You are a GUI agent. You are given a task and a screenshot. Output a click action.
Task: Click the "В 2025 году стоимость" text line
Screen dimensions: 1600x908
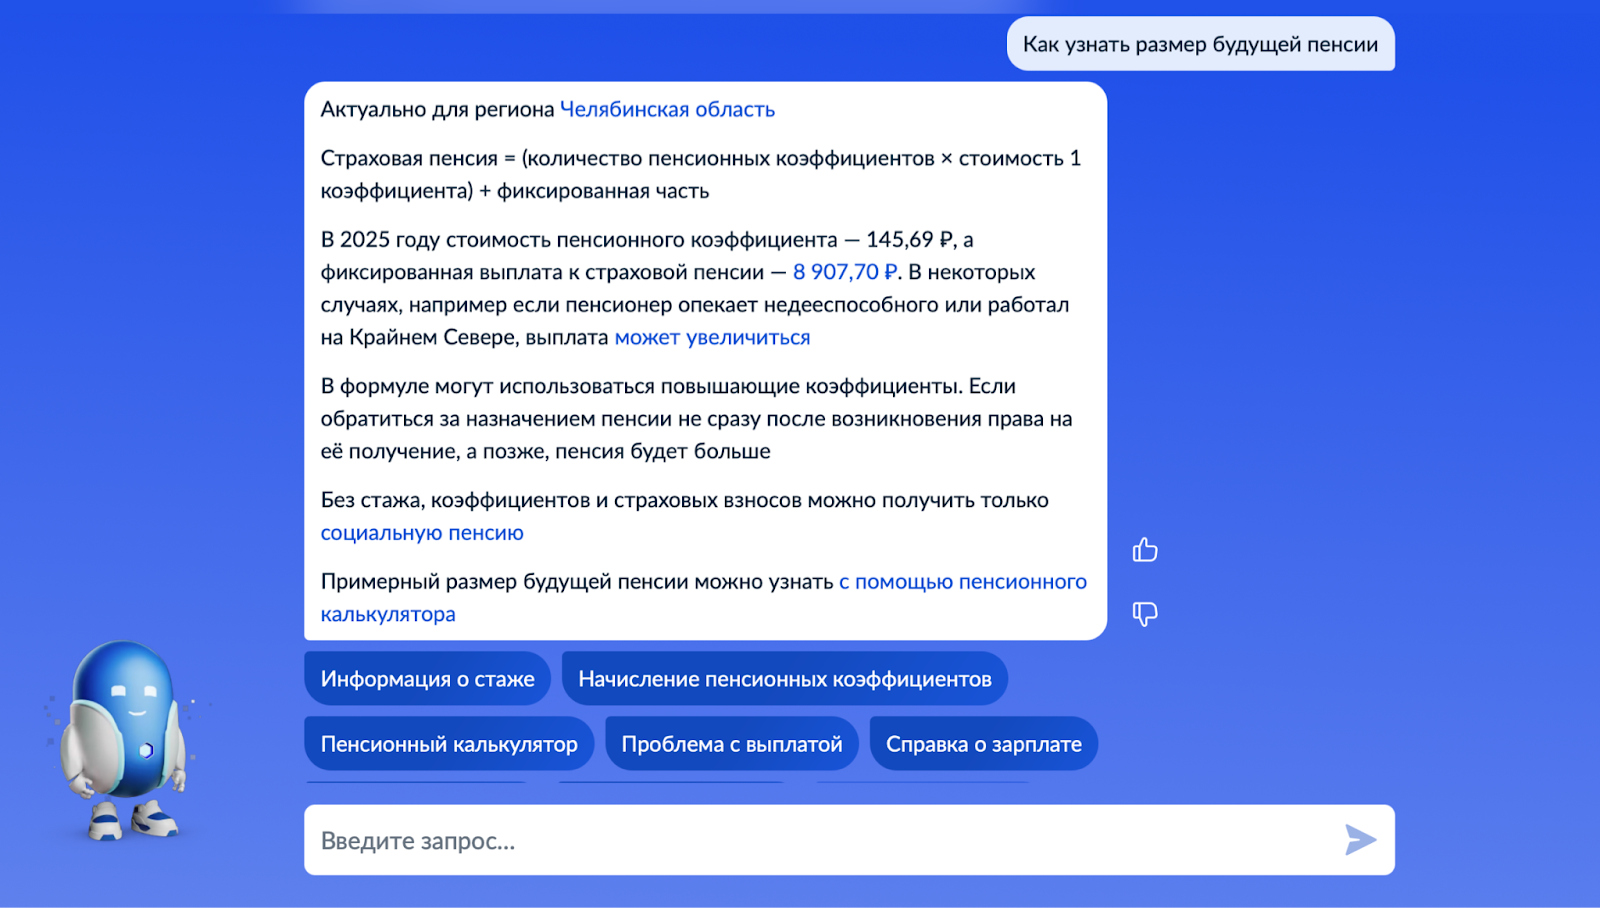580,240
